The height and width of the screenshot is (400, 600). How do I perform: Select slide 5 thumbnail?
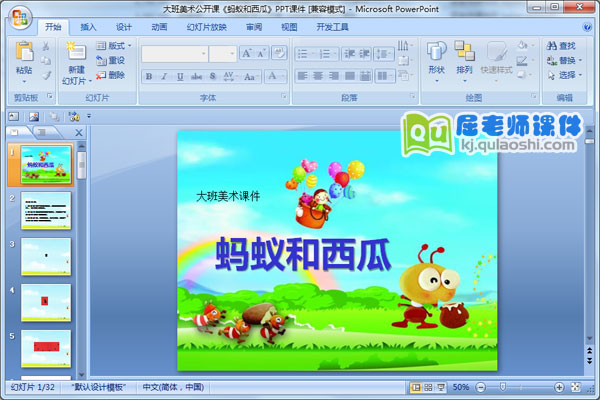click(x=46, y=348)
